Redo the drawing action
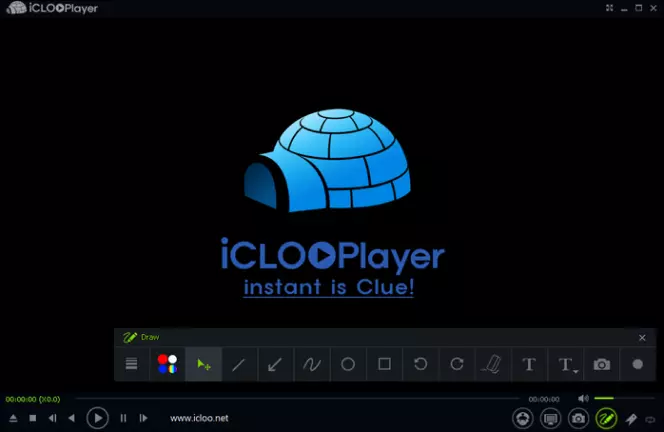This screenshot has width=664, height=432. (457, 364)
